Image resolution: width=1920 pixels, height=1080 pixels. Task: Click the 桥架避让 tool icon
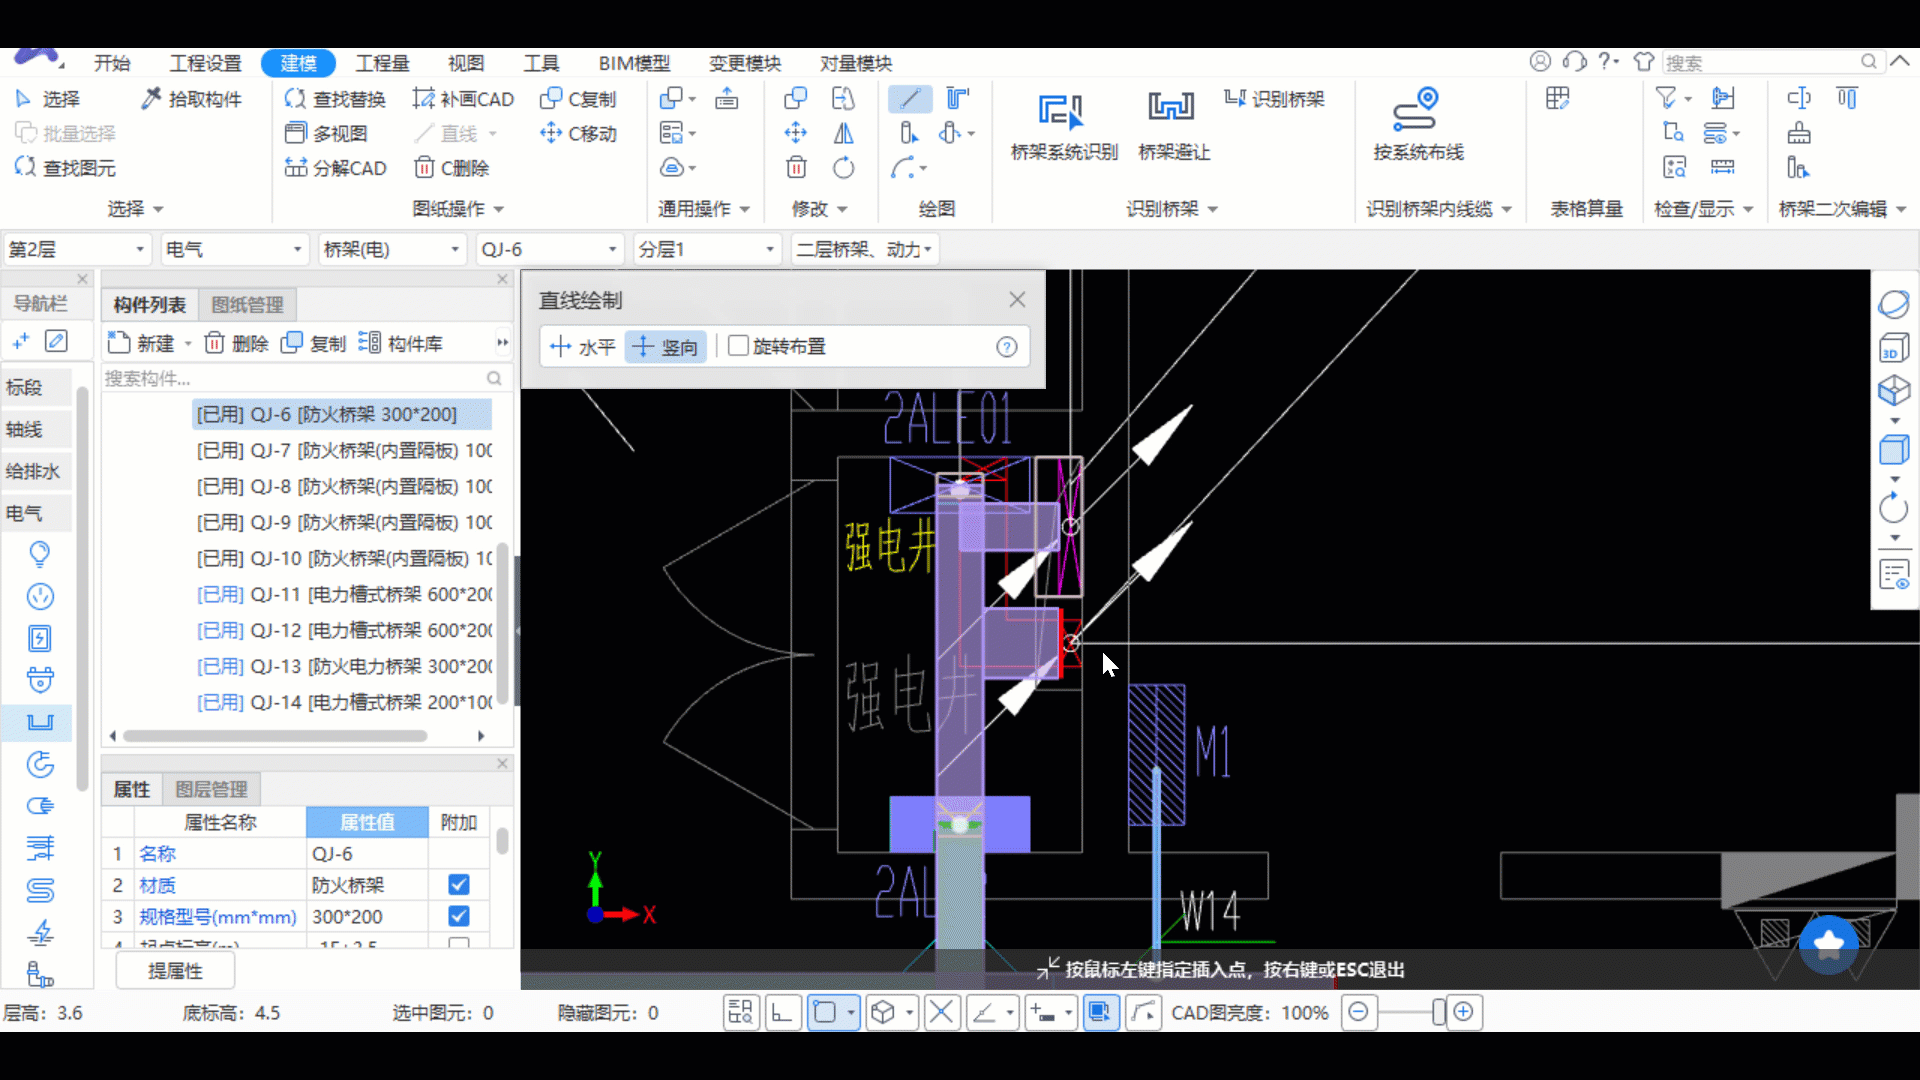[x=1172, y=107]
